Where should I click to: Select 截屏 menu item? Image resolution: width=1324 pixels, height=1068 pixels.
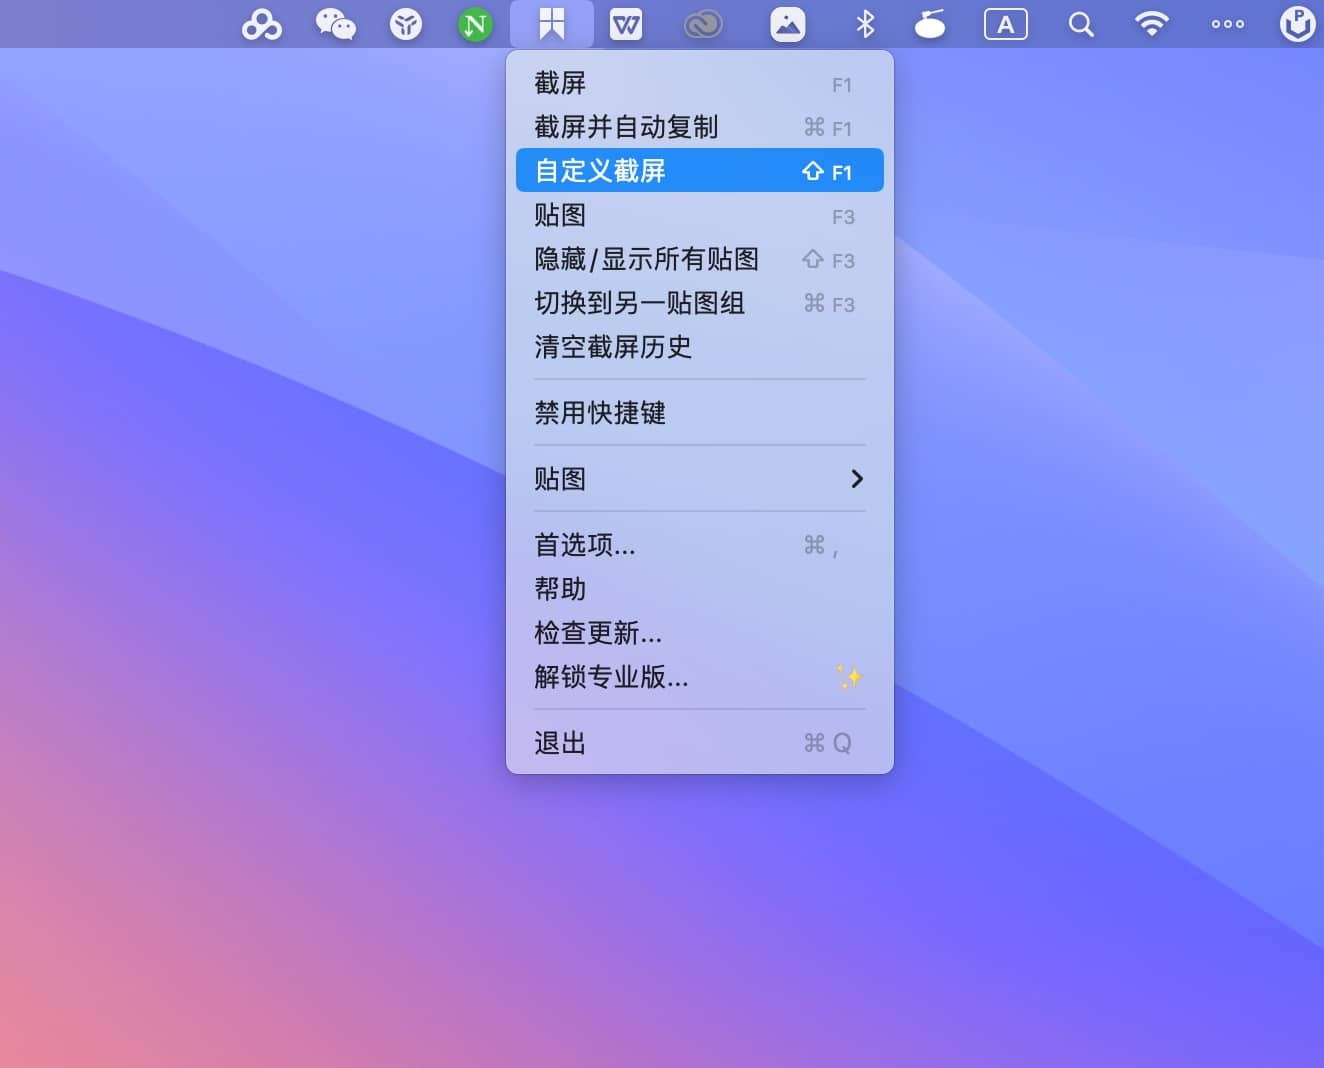pyautogui.click(x=560, y=84)
